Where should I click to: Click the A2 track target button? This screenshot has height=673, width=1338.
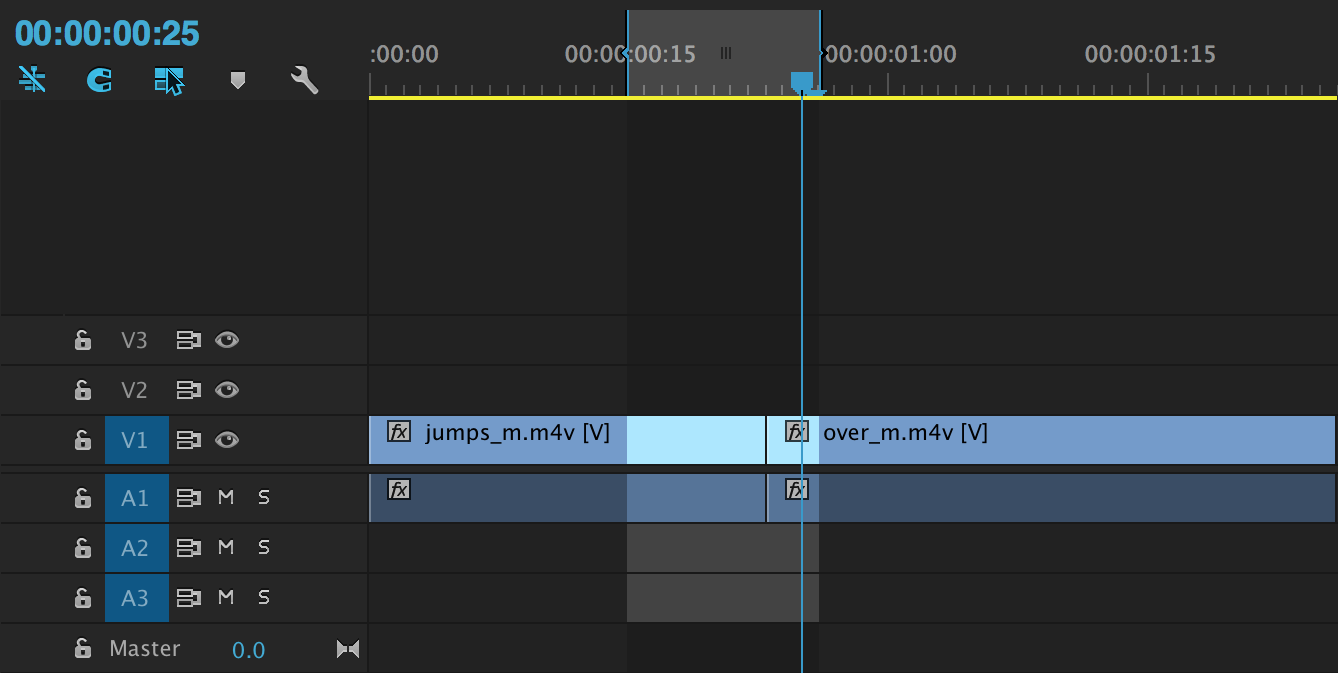coord(136,548)
